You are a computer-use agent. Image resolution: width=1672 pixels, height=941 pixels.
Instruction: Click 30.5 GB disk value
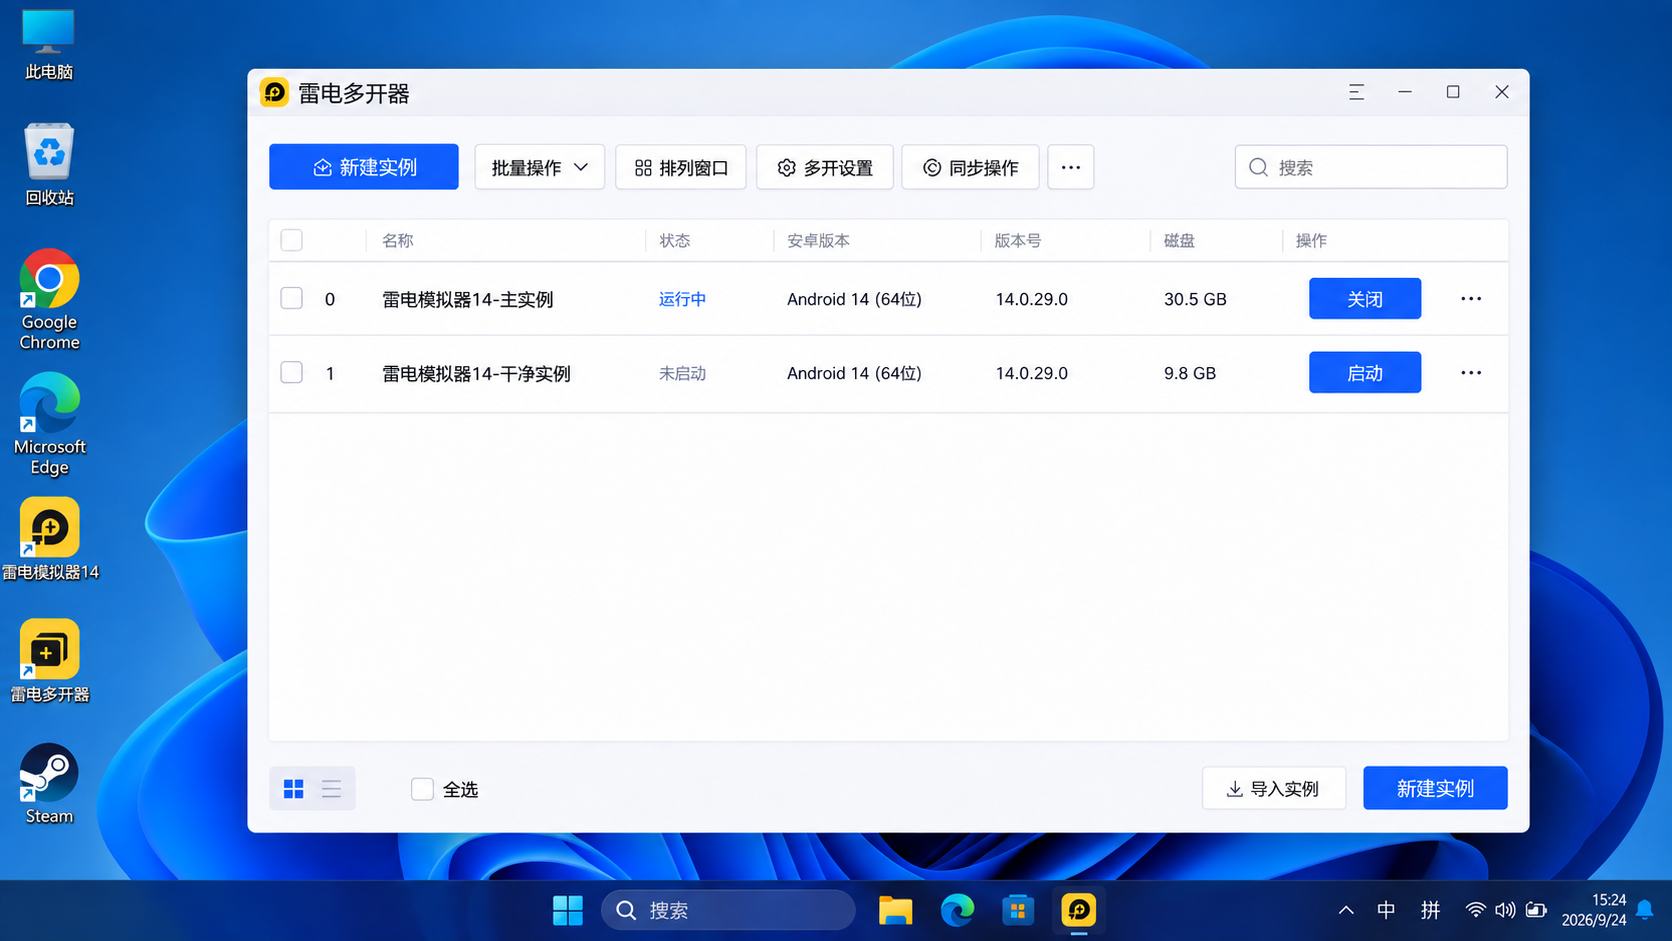[x=1195, y=299]
